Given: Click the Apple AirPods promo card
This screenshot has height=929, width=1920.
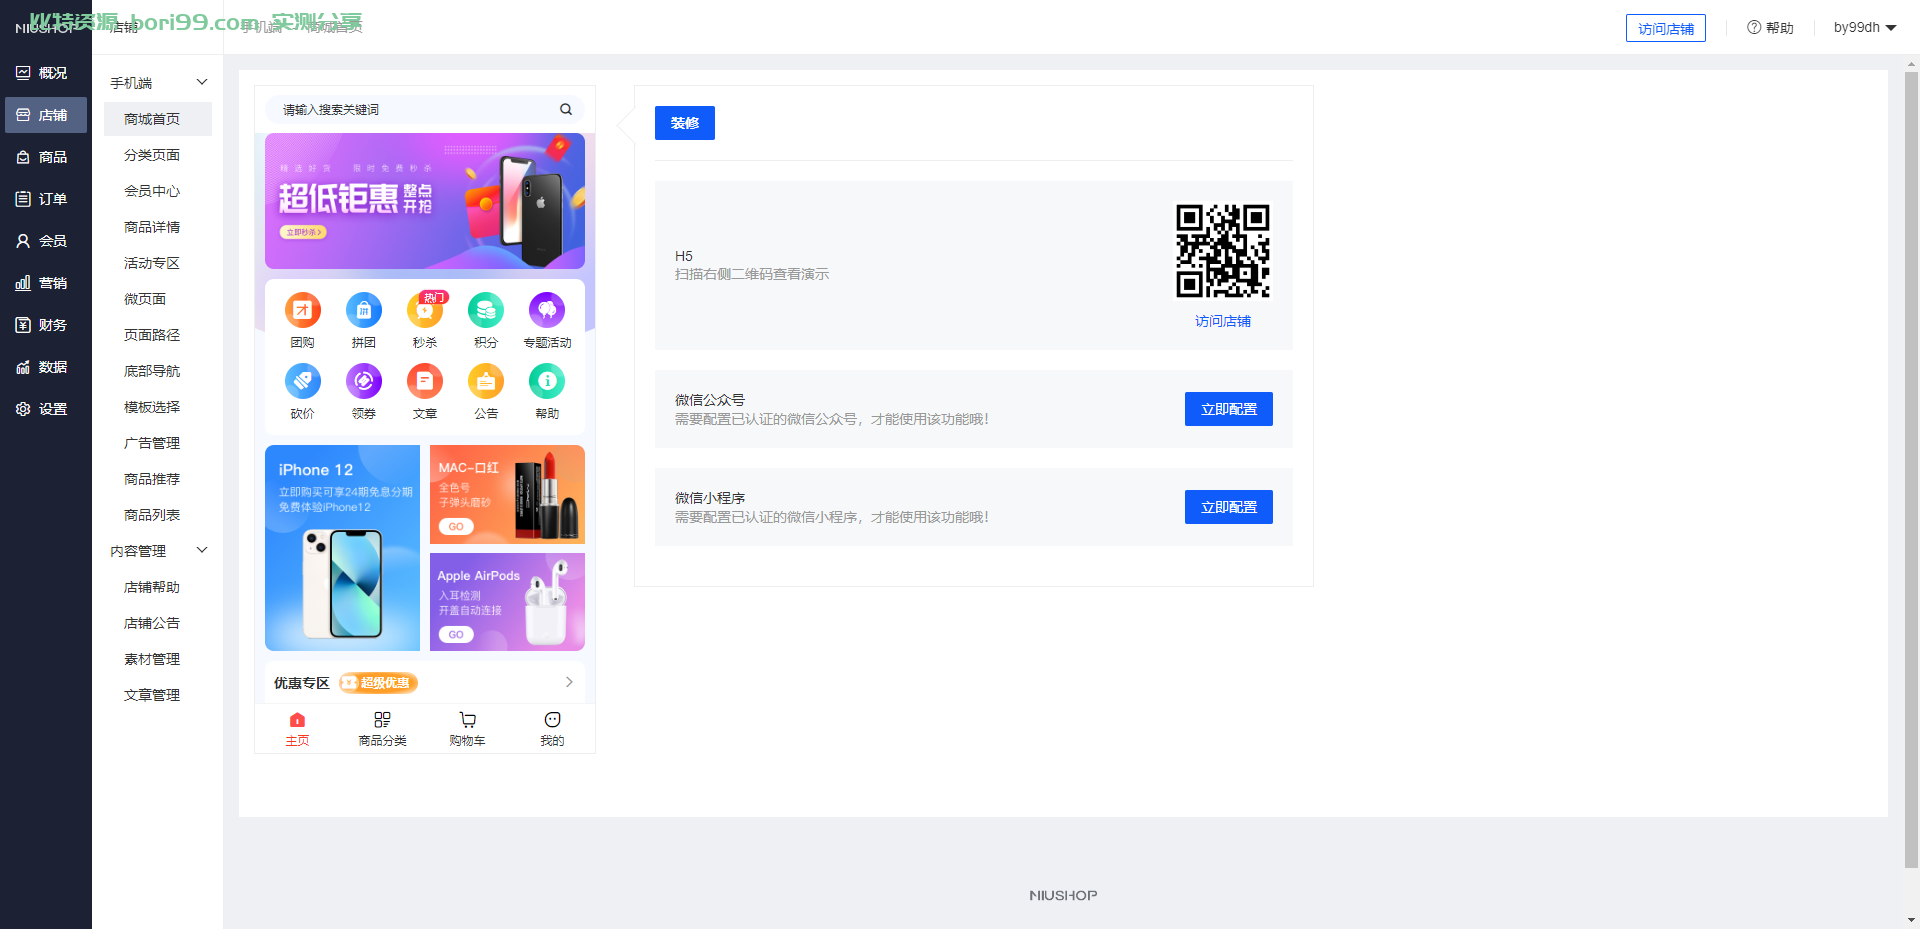Looking at the screenshot, I should pyautogui.click(x=507, y=602).
